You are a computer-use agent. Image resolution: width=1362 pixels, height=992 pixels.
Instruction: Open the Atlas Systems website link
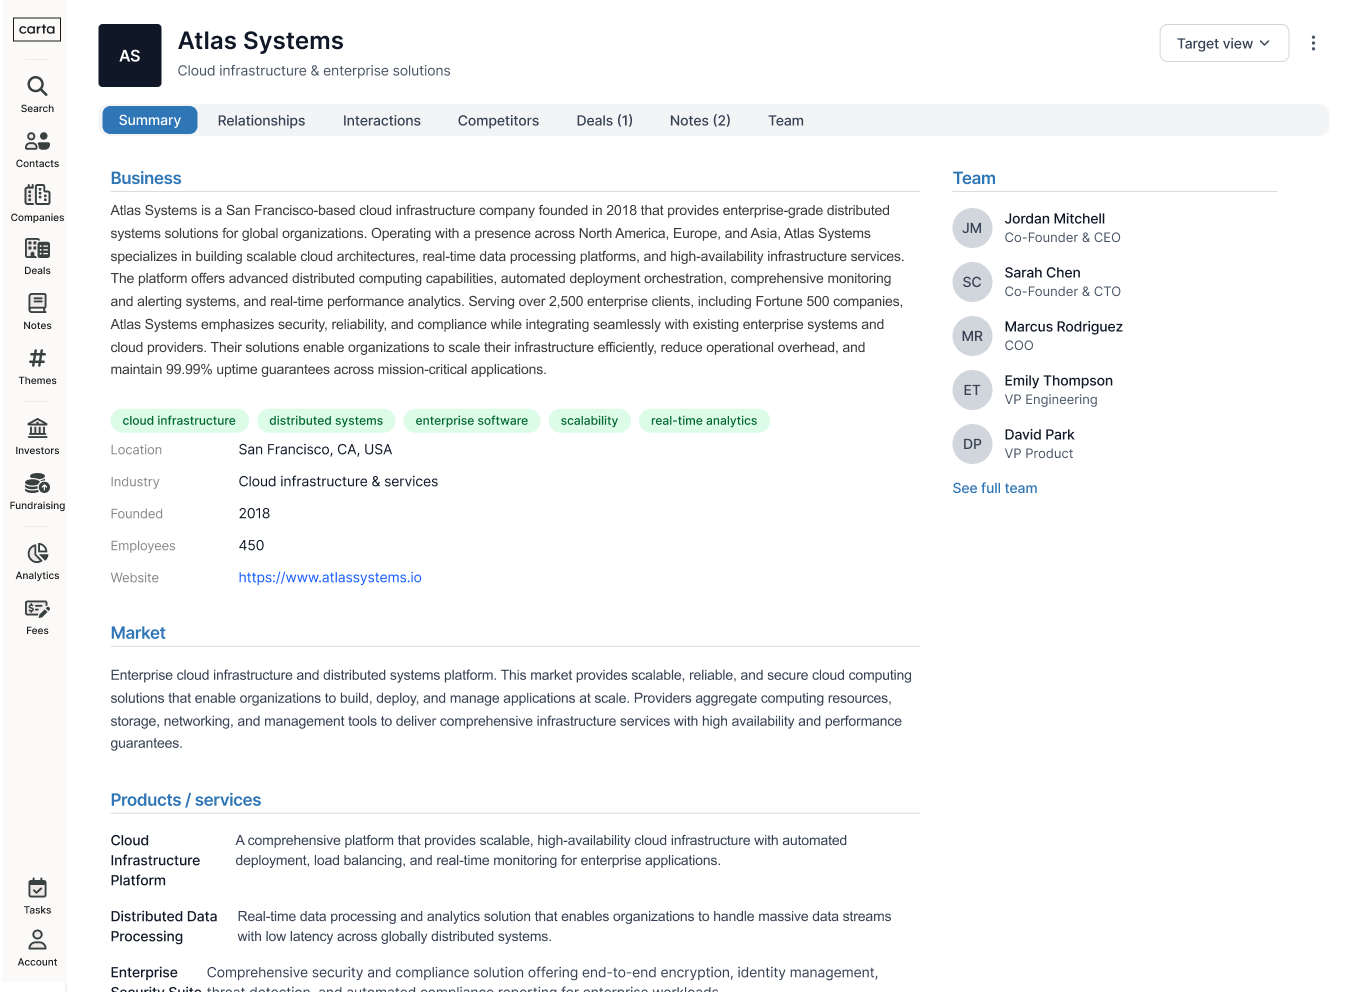tap(330, 577)
